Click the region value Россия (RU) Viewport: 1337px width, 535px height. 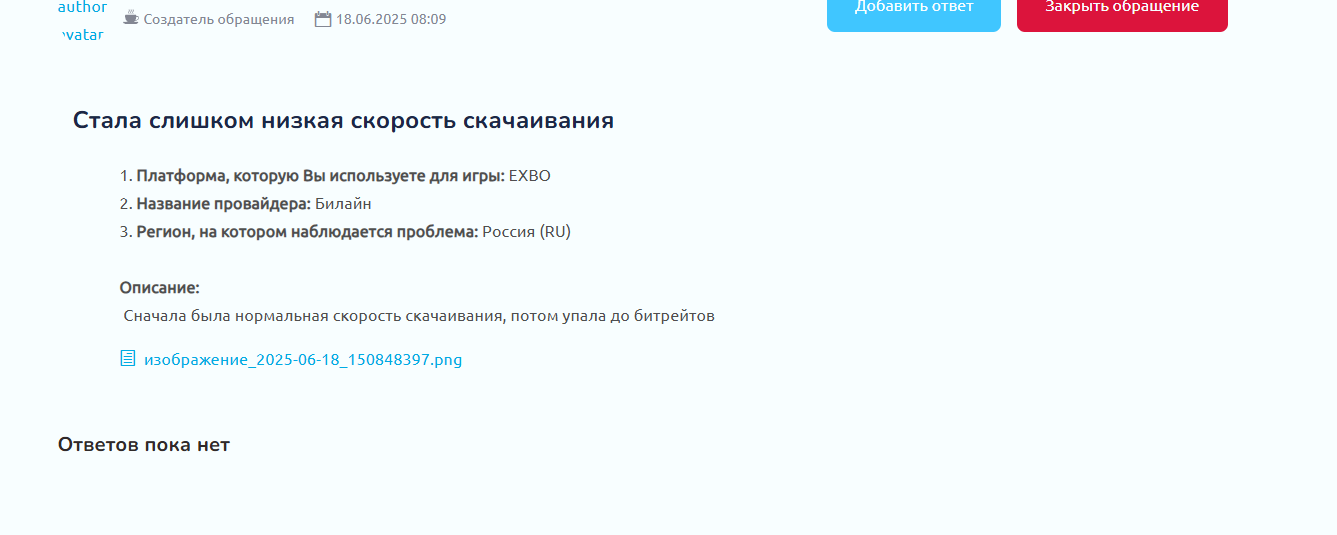coord(526,232)
